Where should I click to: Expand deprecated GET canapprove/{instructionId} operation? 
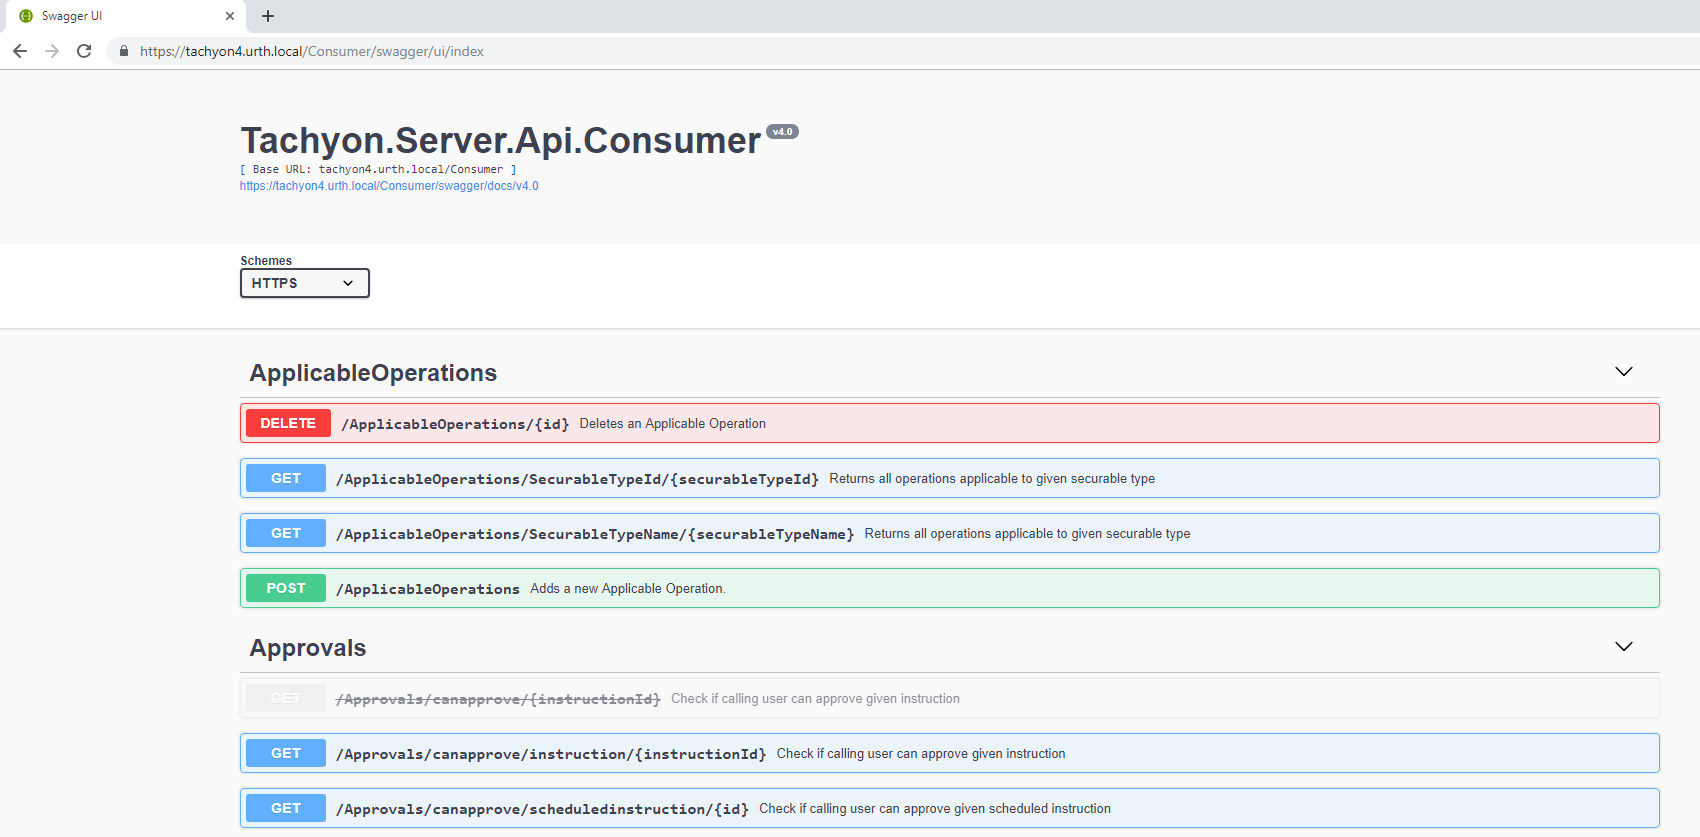pyautogui.click(x=950, y=698)
